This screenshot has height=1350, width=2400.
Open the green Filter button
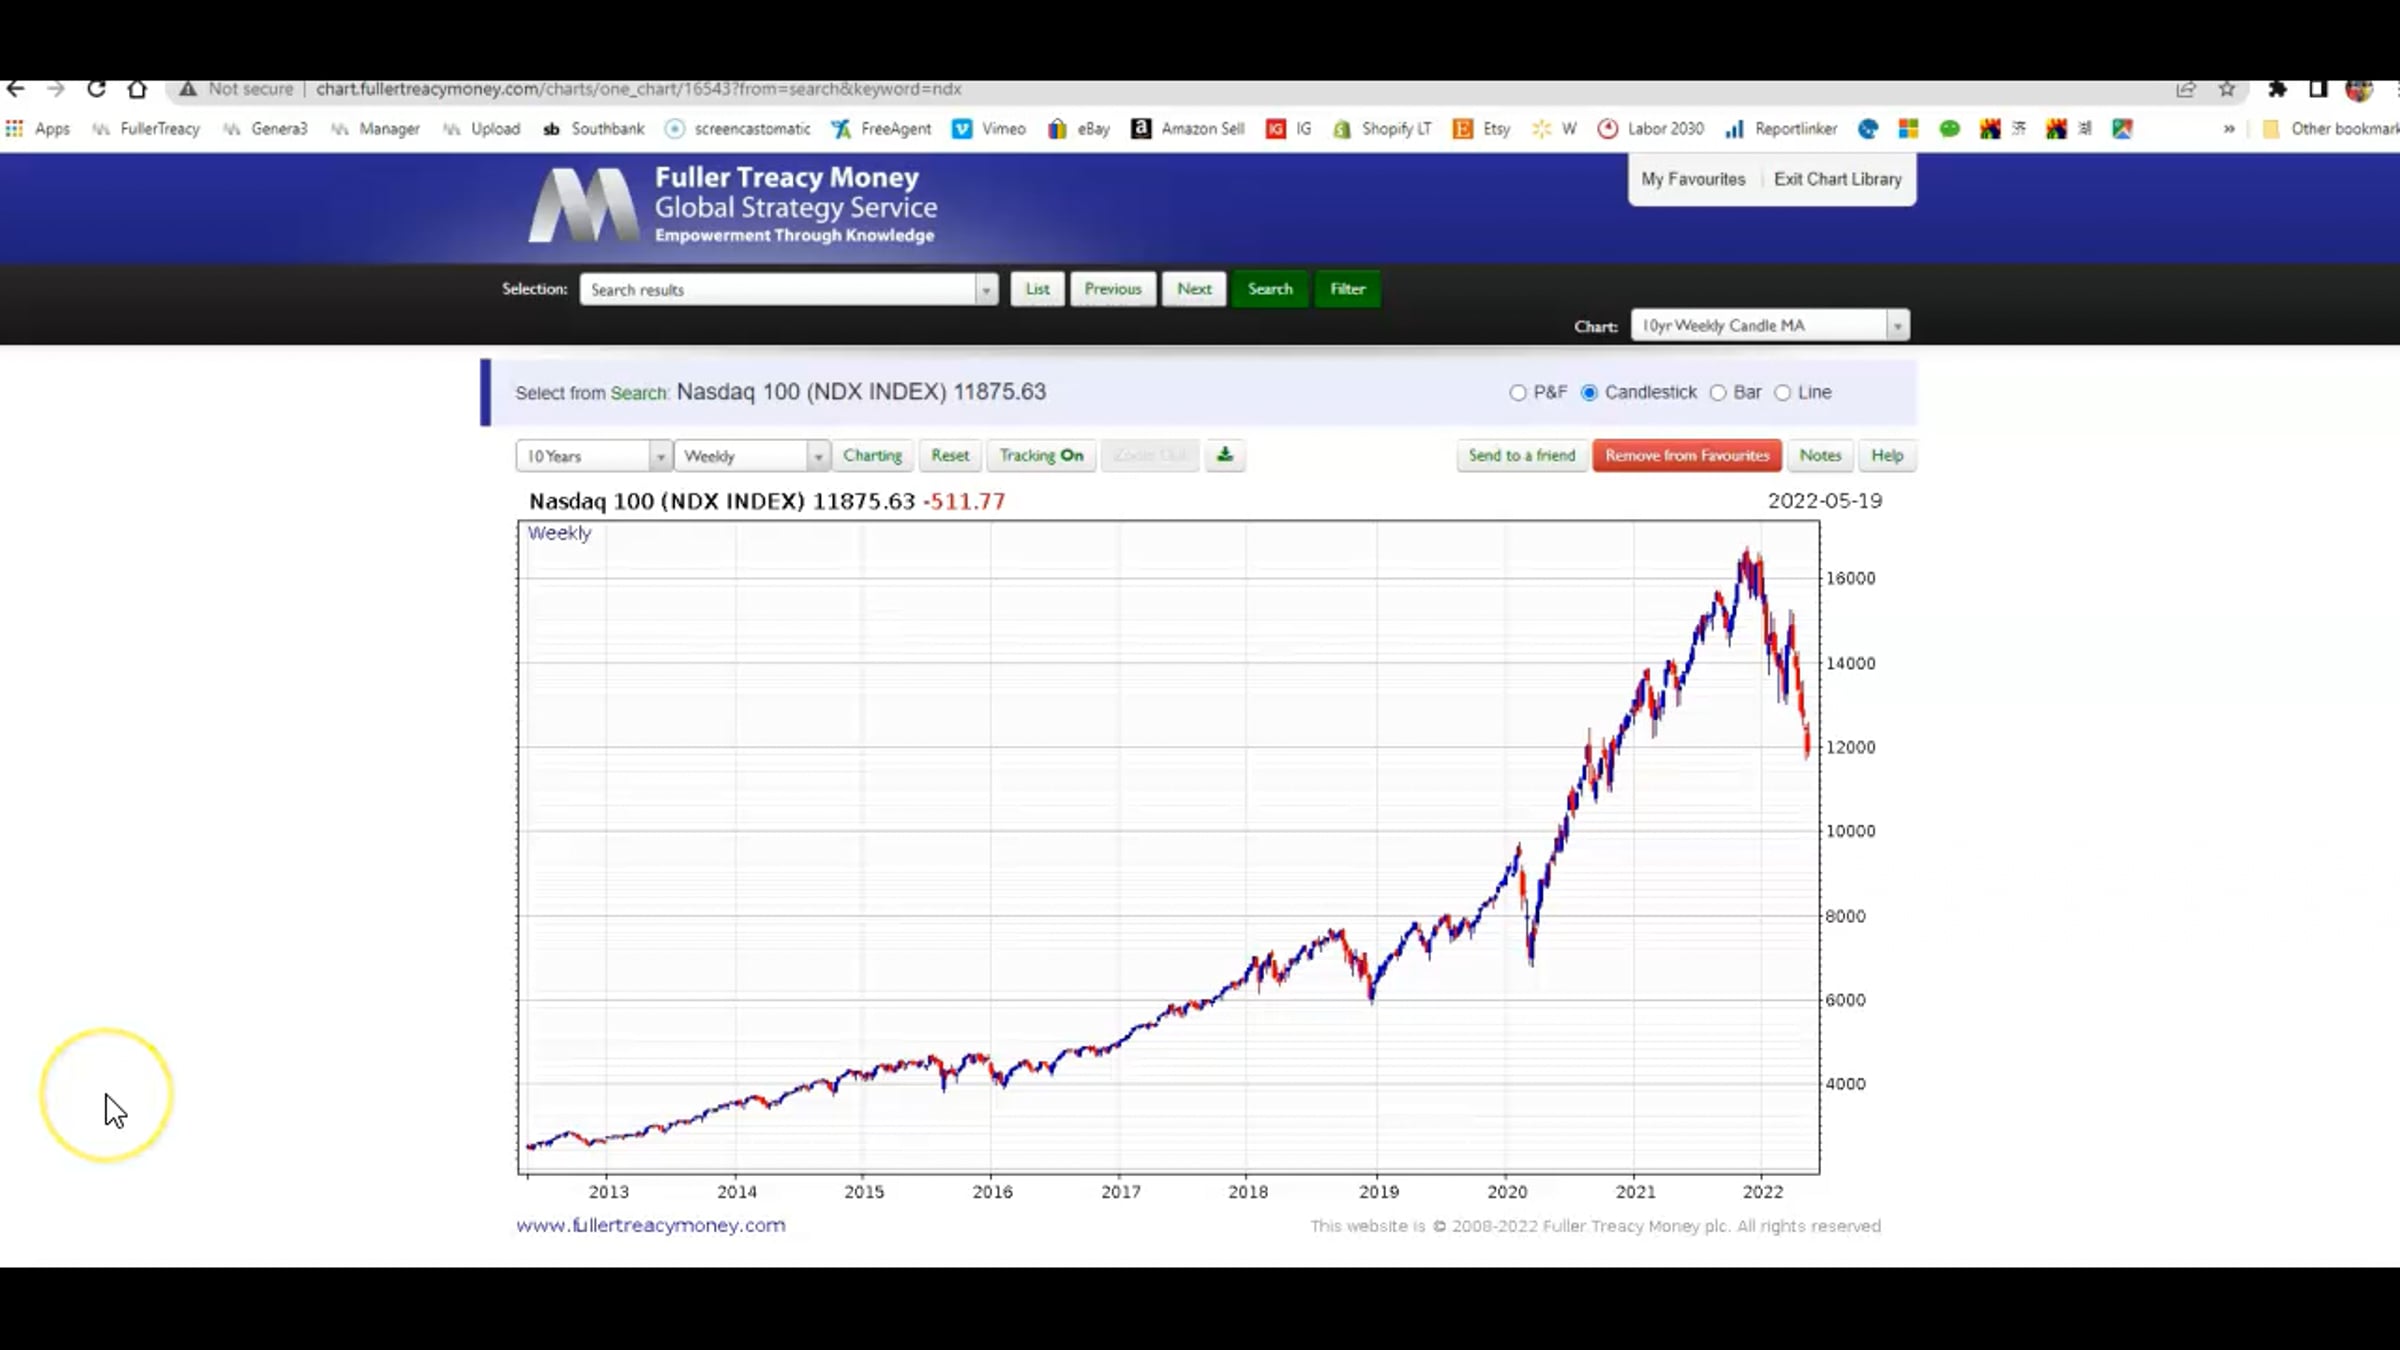(x=1348, y=289)
